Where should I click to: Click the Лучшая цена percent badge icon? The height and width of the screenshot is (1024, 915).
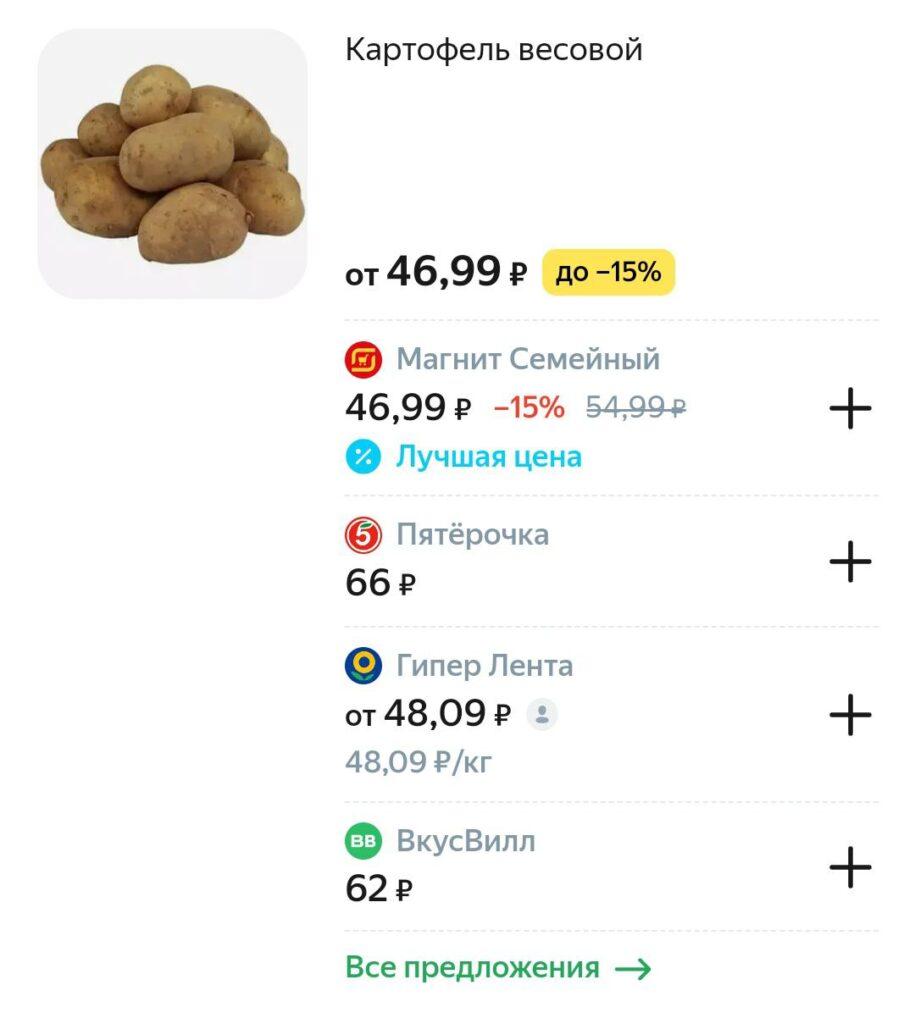(363, 456)
